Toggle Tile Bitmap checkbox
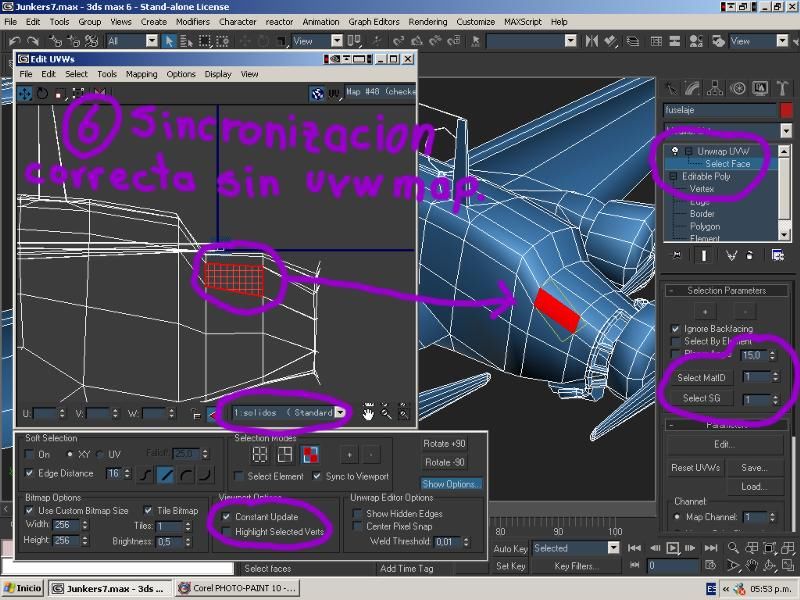The width and height of the screenshot is (800, 600). (x=148, y=510)
